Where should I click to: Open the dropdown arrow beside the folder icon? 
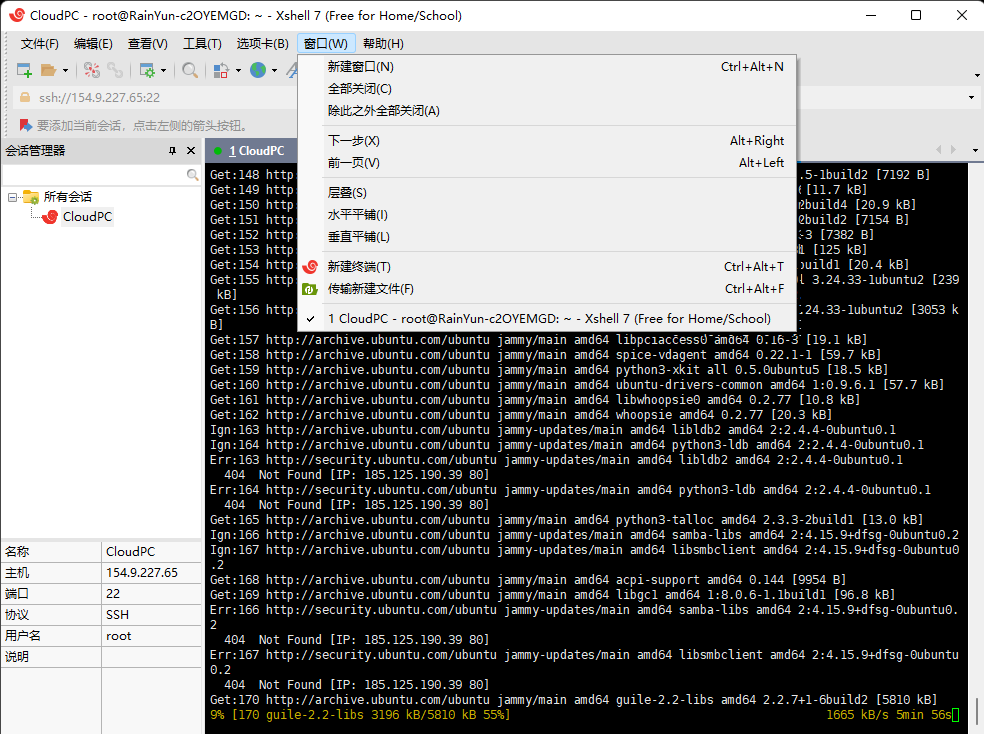(x=65, y=70)
